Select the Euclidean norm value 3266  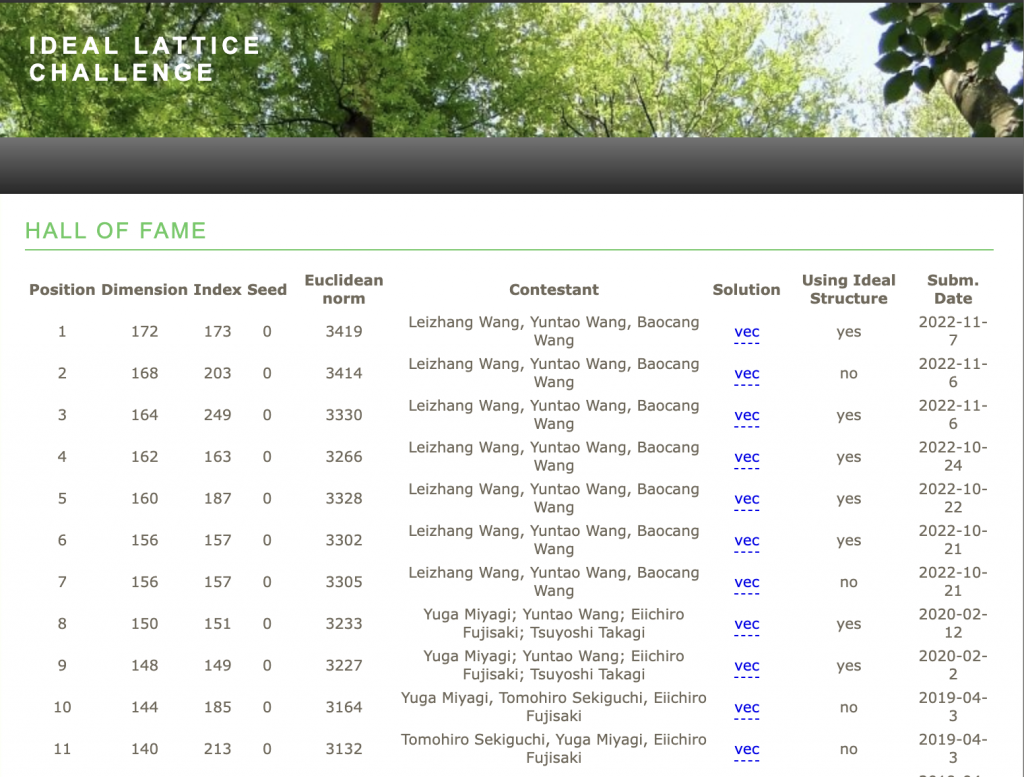344,457
